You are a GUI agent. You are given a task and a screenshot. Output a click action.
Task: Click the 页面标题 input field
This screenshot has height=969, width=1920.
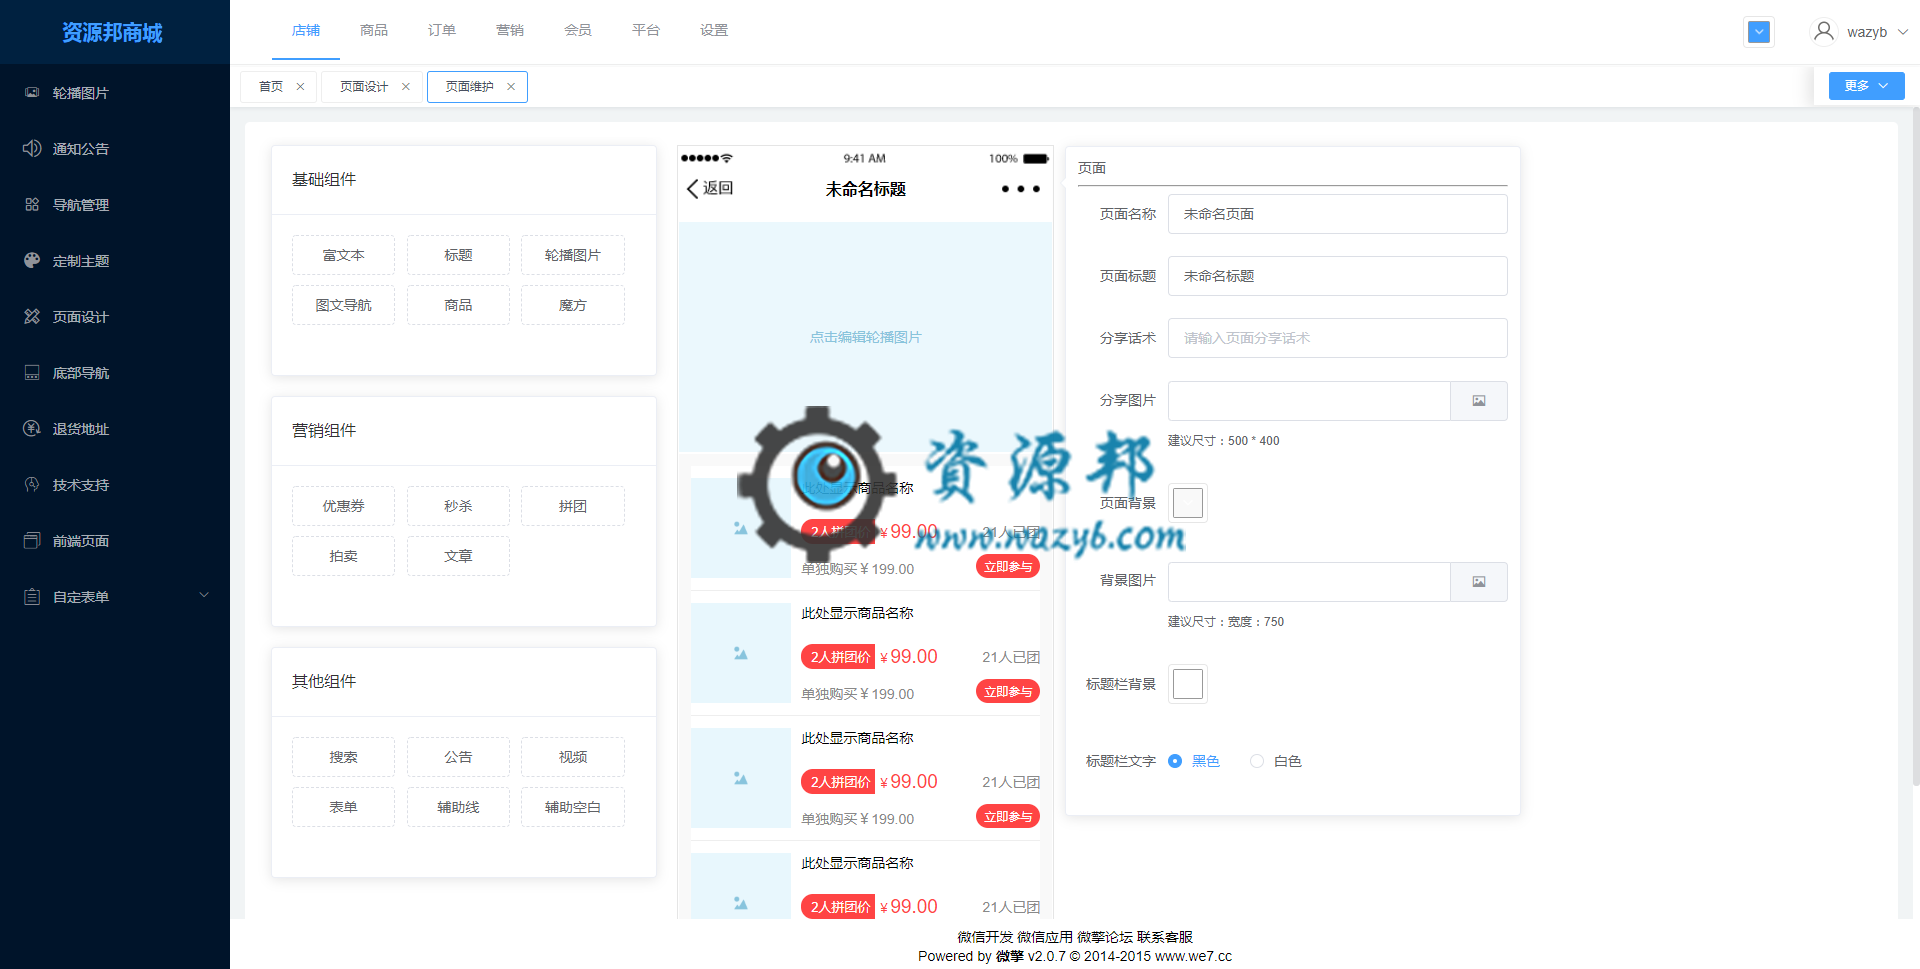(x=1337, y=276)
